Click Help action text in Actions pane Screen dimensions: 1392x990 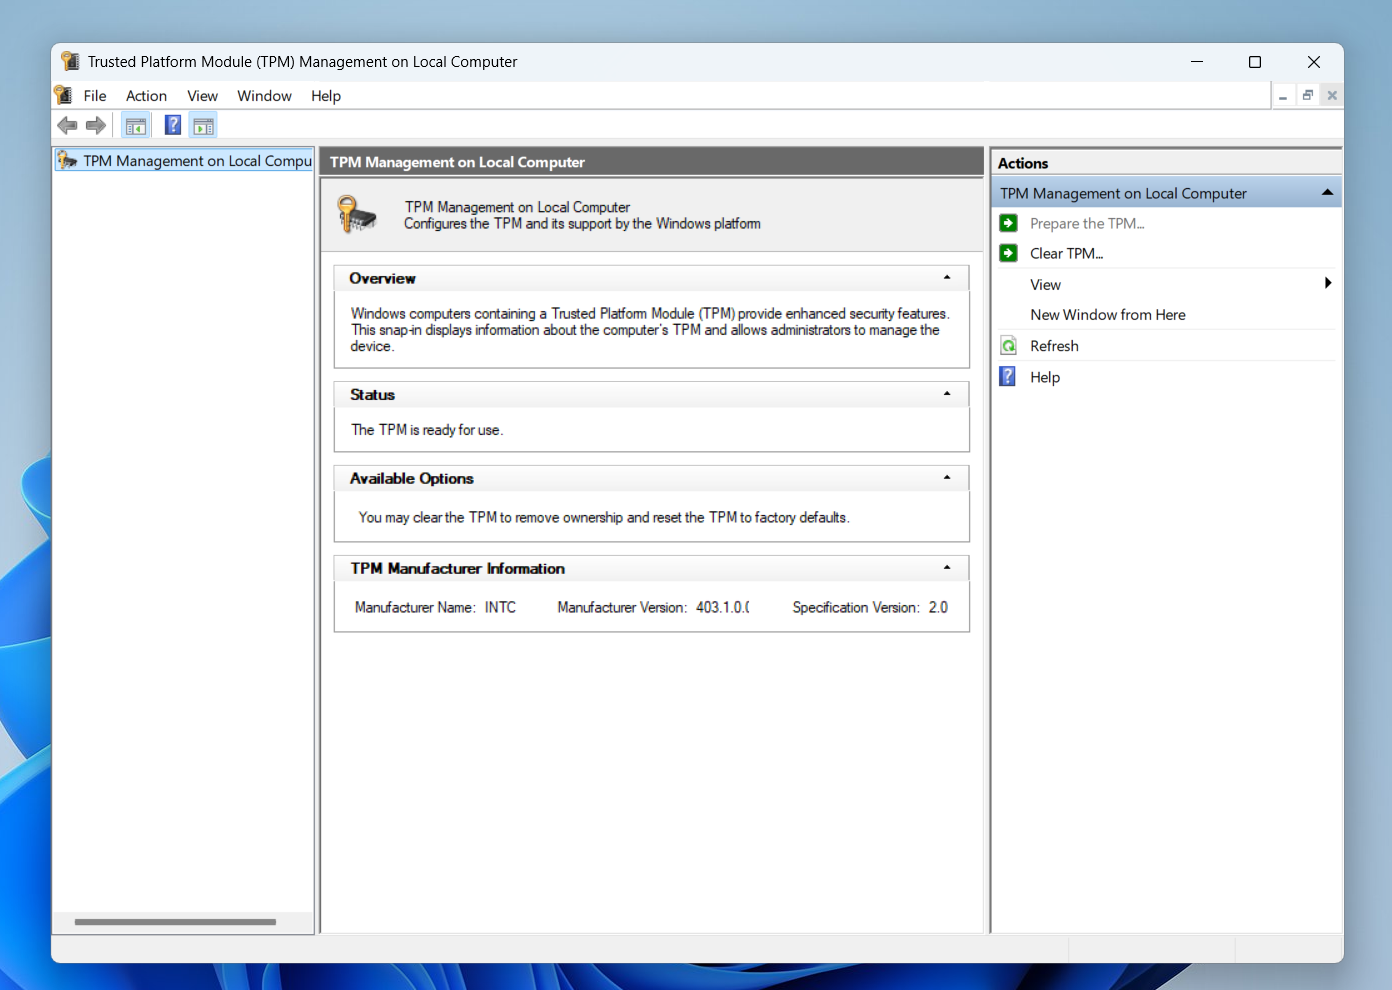click(x=1045, y=377)
